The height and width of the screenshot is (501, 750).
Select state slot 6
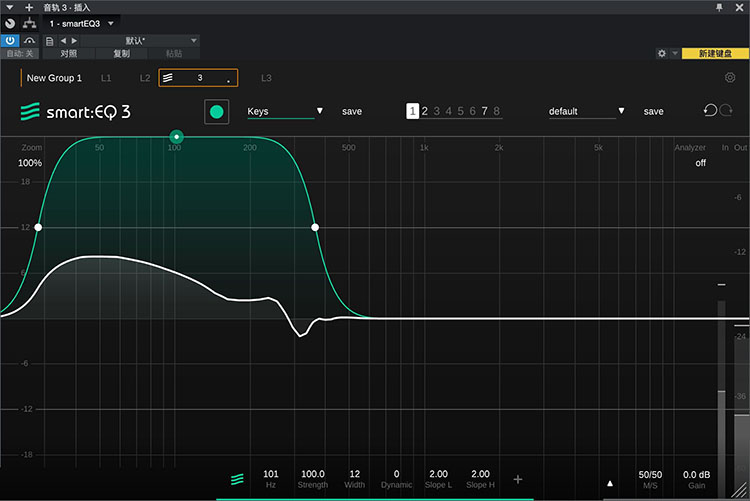point(472,111)
